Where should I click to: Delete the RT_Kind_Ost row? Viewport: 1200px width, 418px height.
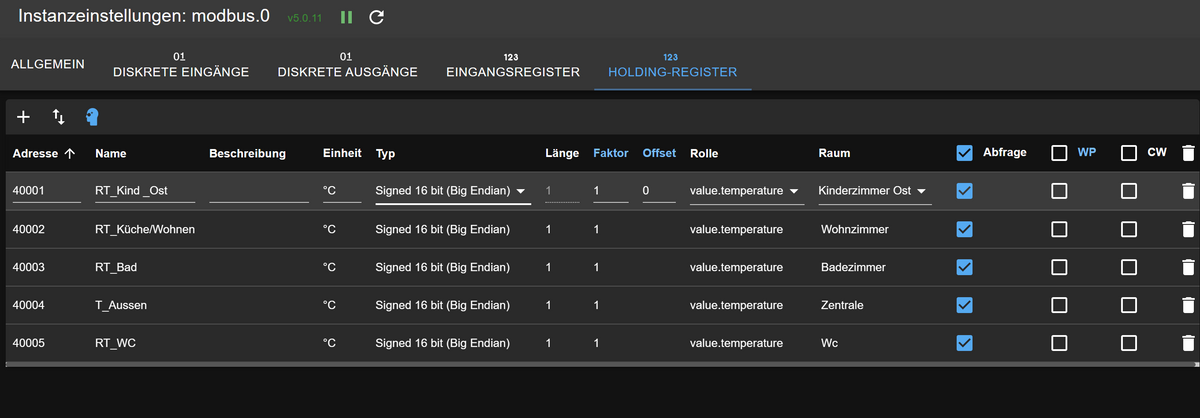click(1187, 191)
